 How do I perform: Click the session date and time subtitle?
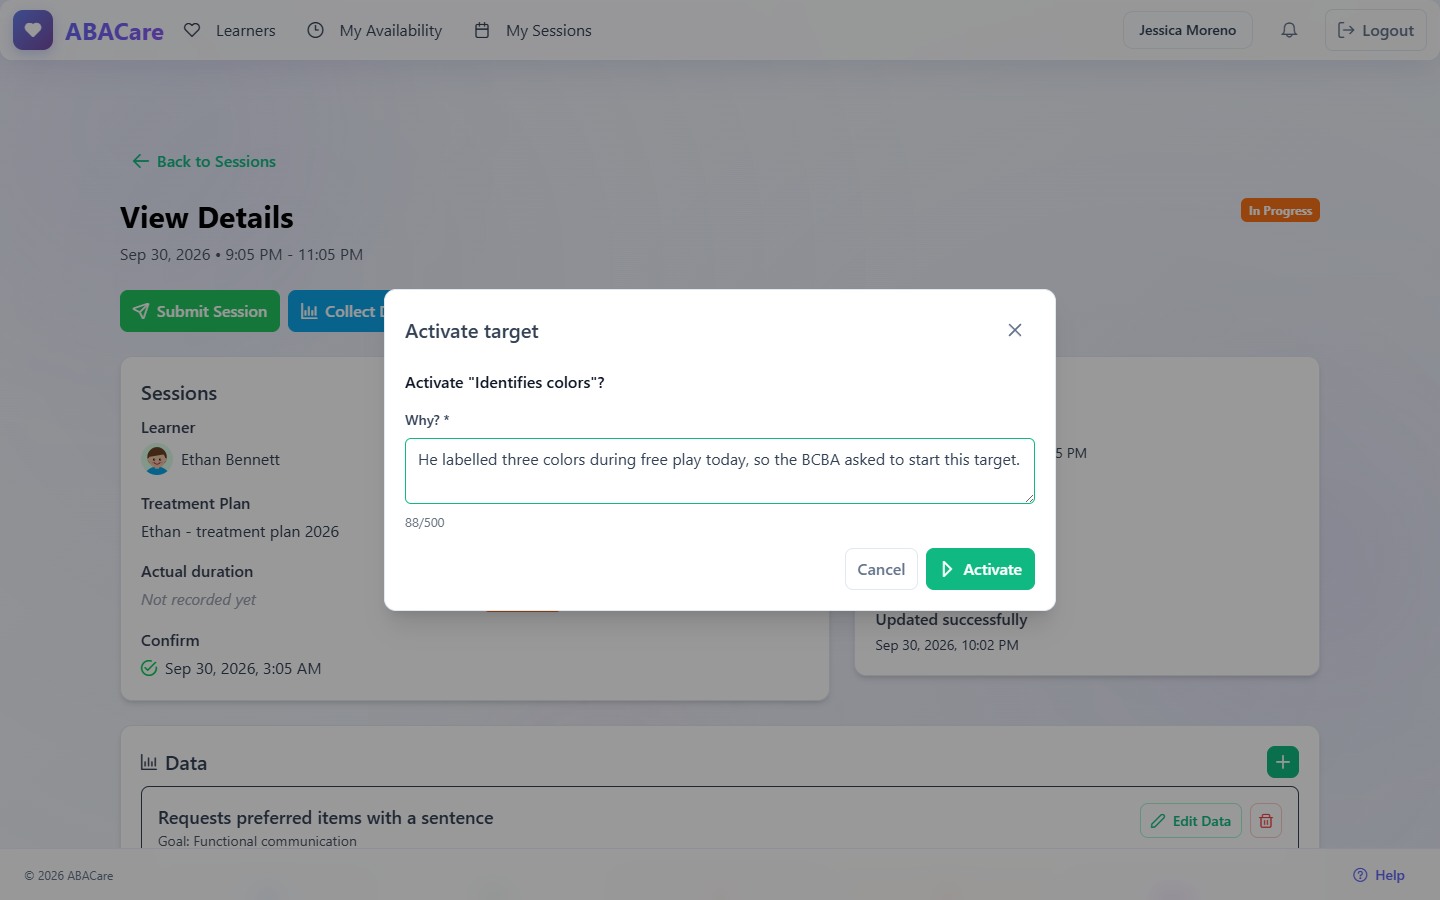coord(241,254)
